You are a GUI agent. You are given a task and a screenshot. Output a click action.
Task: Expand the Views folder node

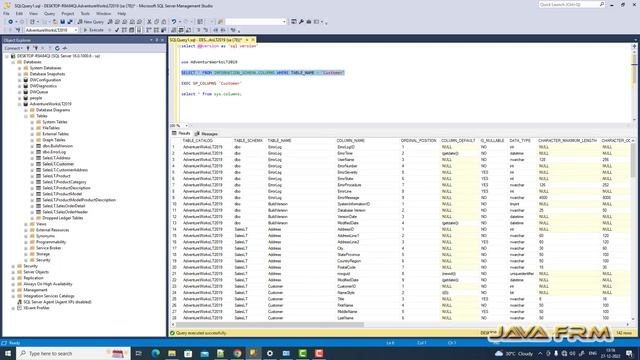(26, 224)
